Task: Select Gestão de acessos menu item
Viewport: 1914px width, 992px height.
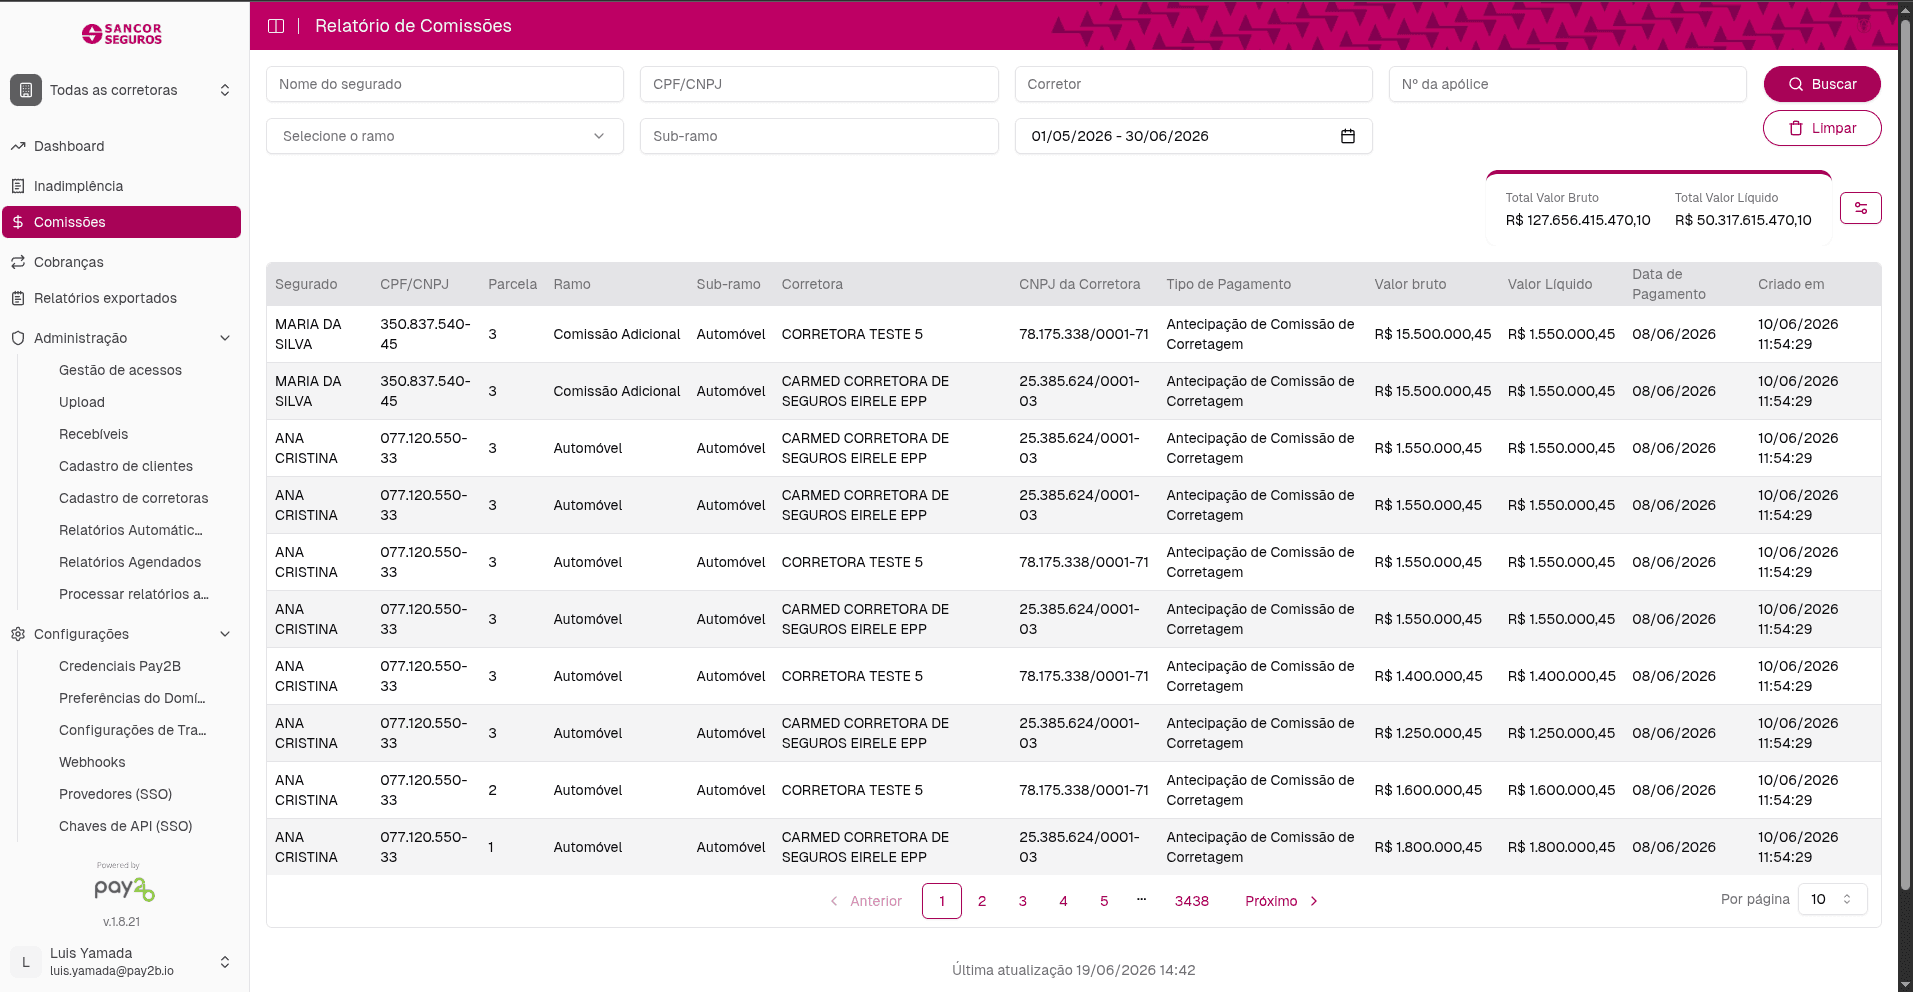Action: click(120, 370)
